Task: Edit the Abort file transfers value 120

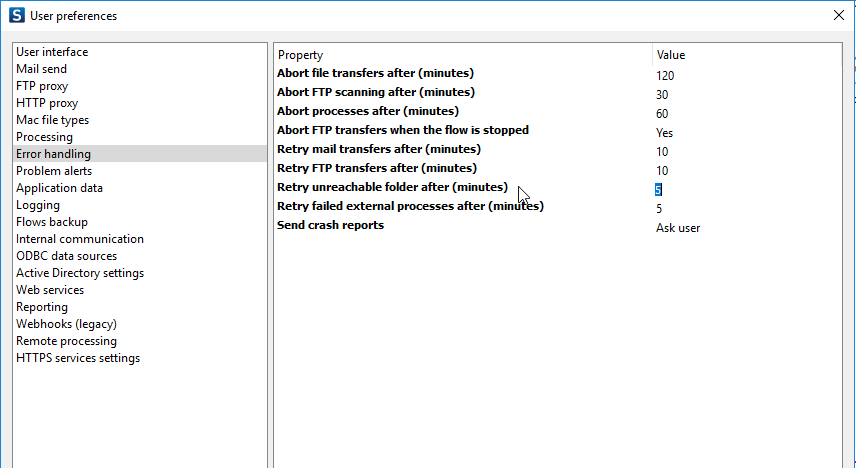Action: pos(666,75)
